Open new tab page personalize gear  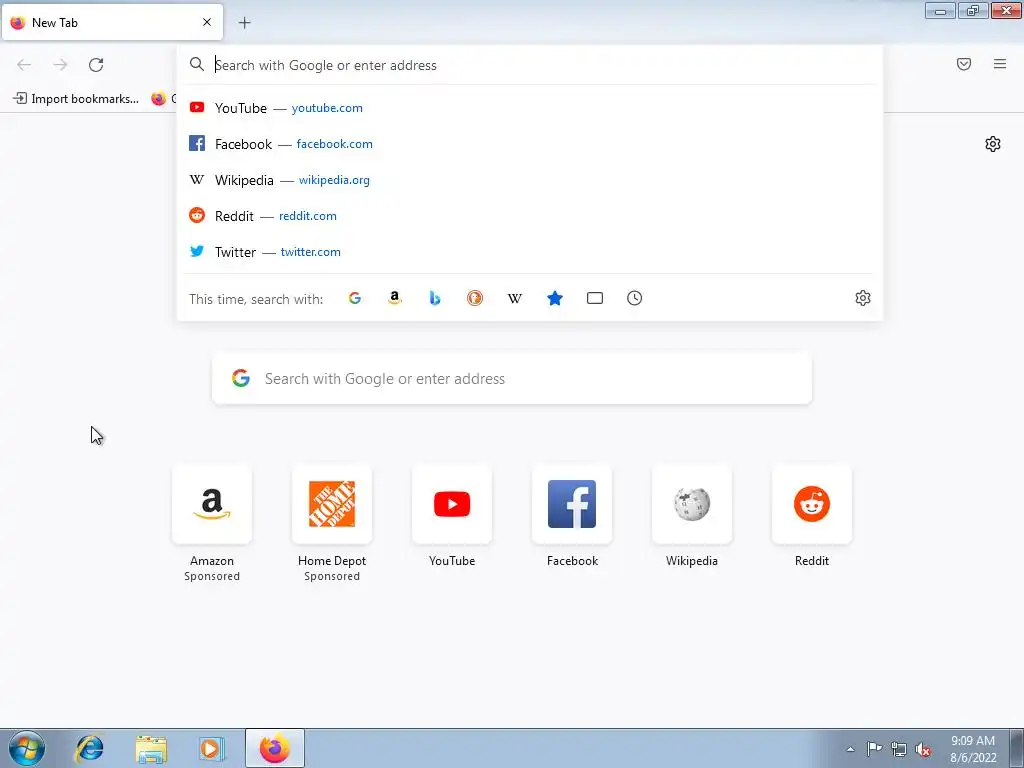coord(993,144)
